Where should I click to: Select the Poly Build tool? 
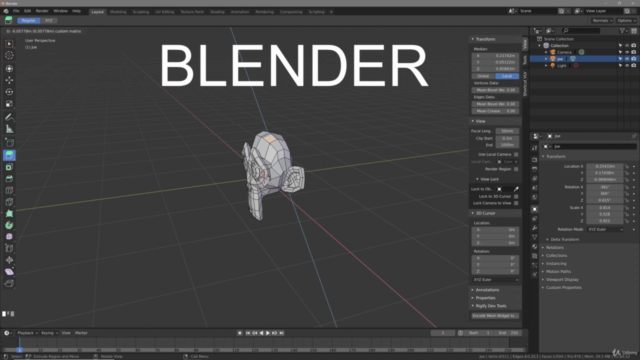(x=9, y=213)
